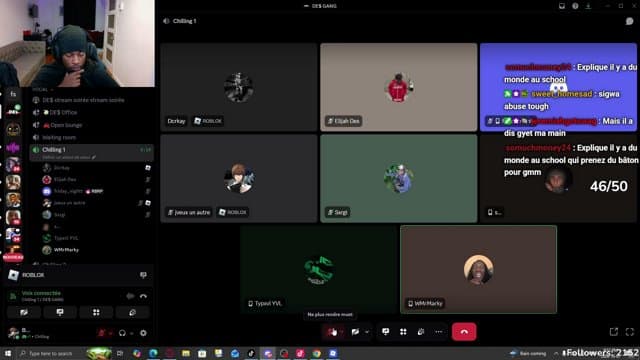Click Elijah Des in voice member list
This screenshot has height=360, width=640.
coord(97,180)
